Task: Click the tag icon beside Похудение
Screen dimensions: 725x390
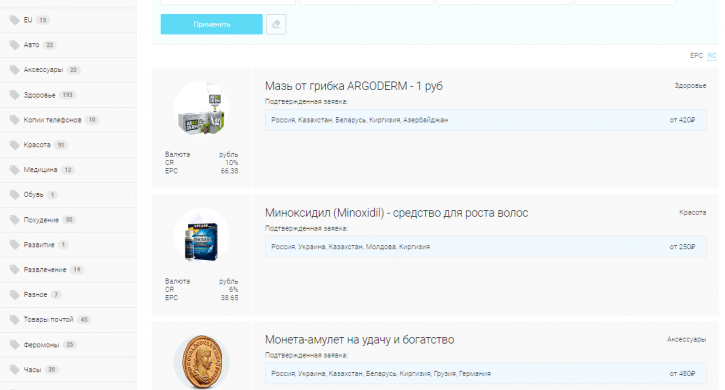Action: point(14,220)
